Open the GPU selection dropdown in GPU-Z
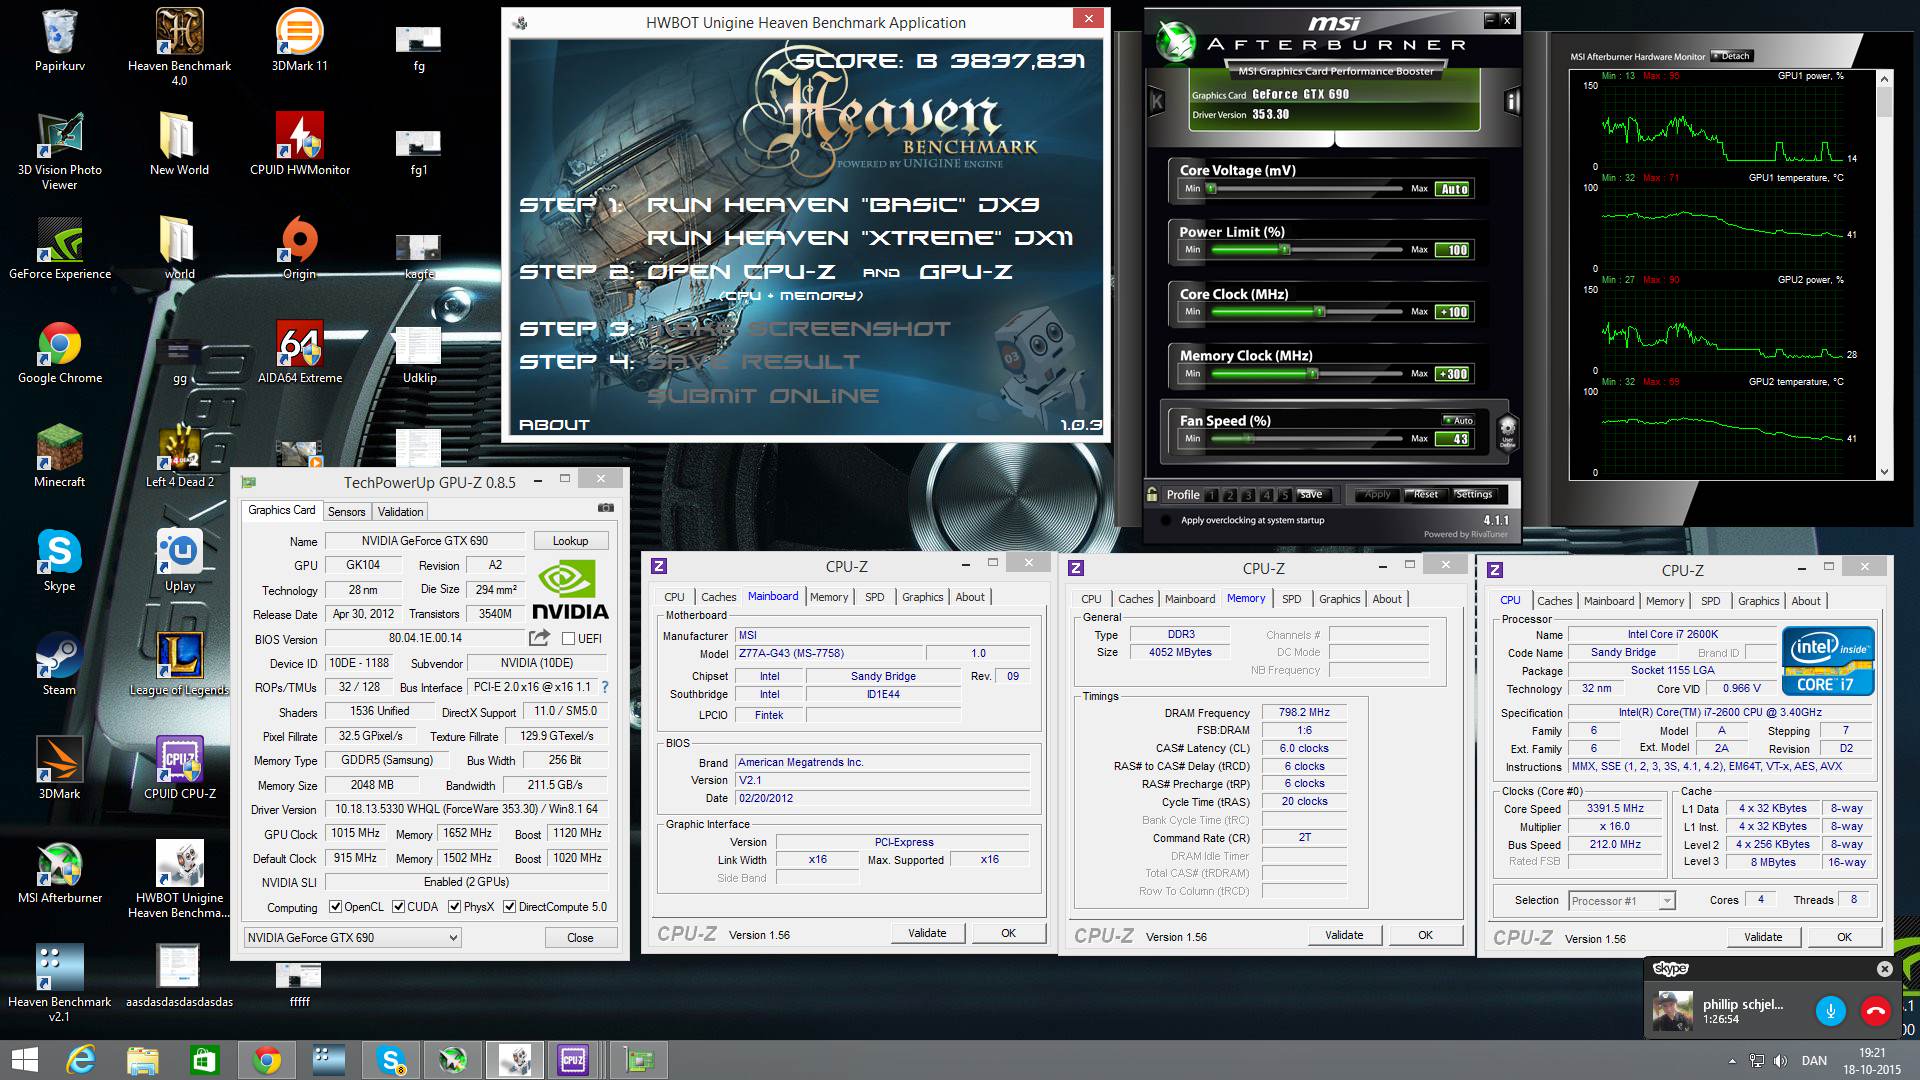 click(x=352, y=937)
